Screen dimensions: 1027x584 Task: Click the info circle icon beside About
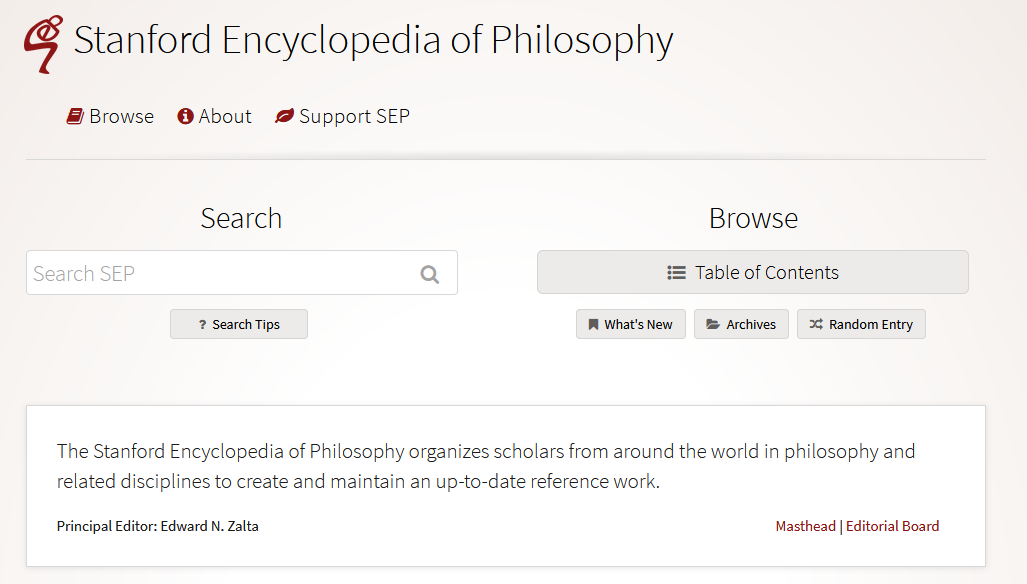coord(185,116)
